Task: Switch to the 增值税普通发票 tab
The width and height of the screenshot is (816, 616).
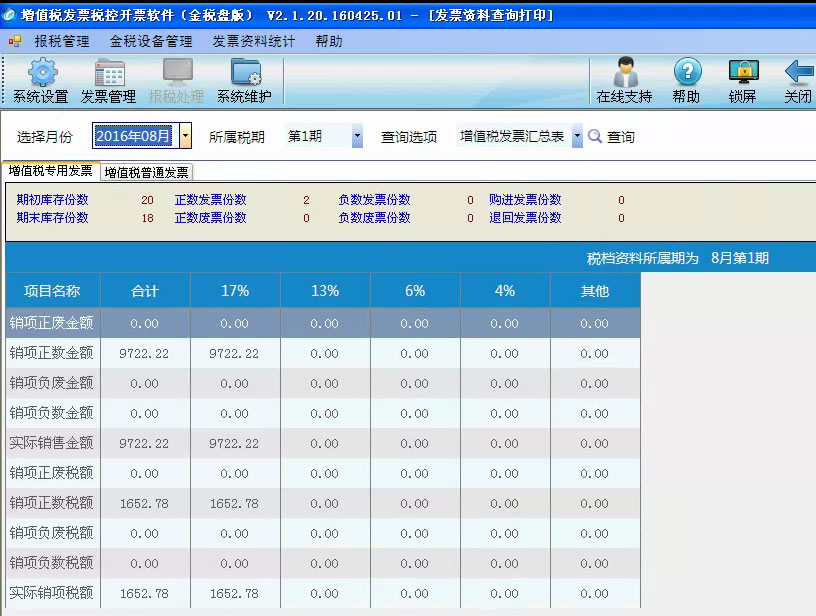Action: click(146, 172)
